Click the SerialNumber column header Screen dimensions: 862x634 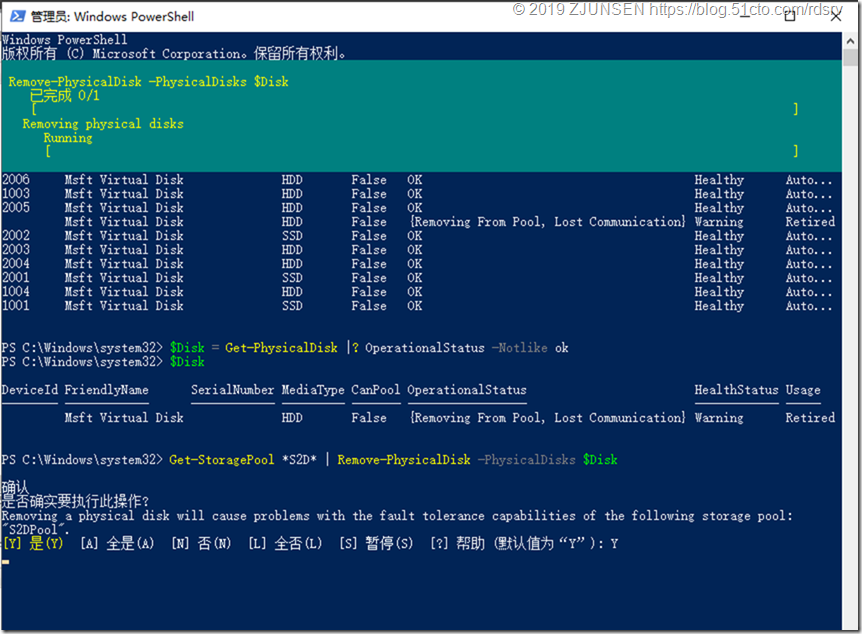coord(233,390)
